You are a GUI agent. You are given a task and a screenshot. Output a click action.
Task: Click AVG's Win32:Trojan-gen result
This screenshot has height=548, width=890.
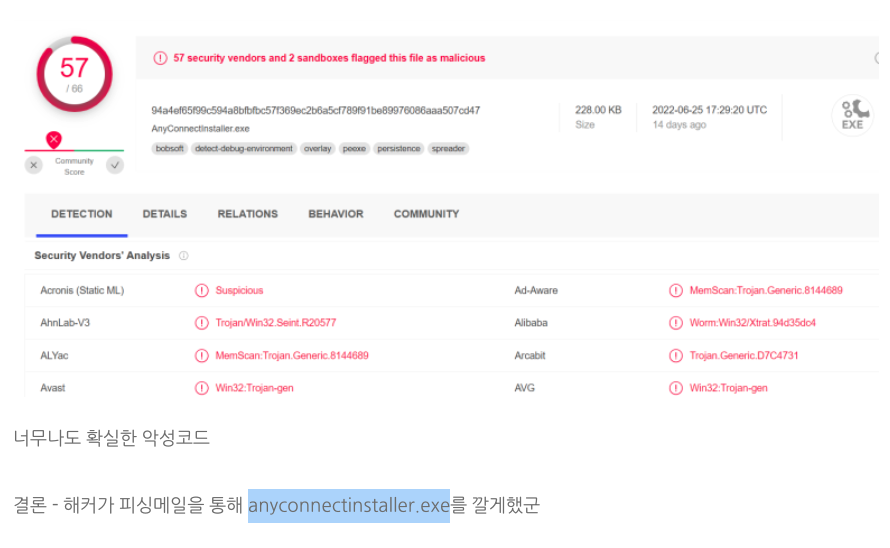[x=728, y=388]
